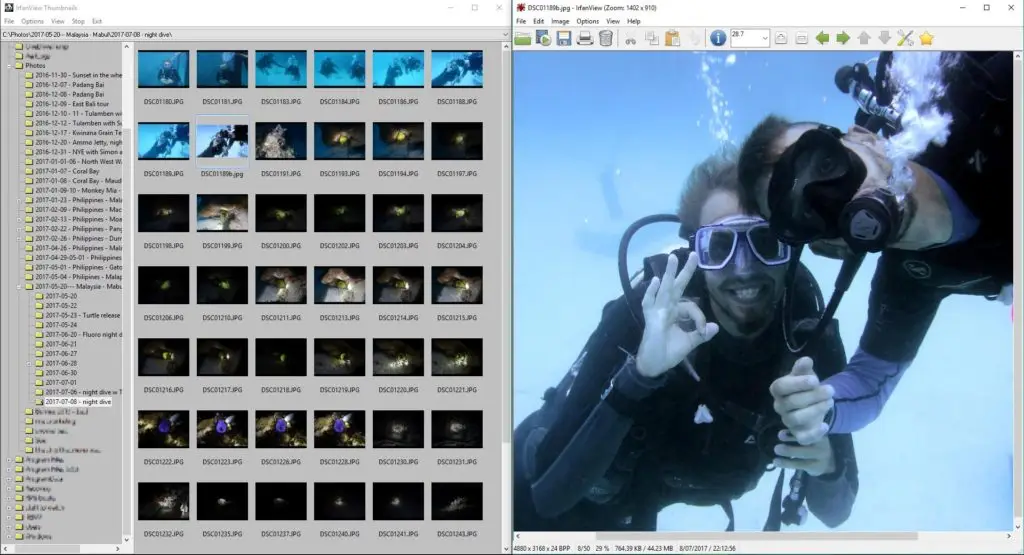Click Stop in Thumbnails menu bar

tap(78, 21)
